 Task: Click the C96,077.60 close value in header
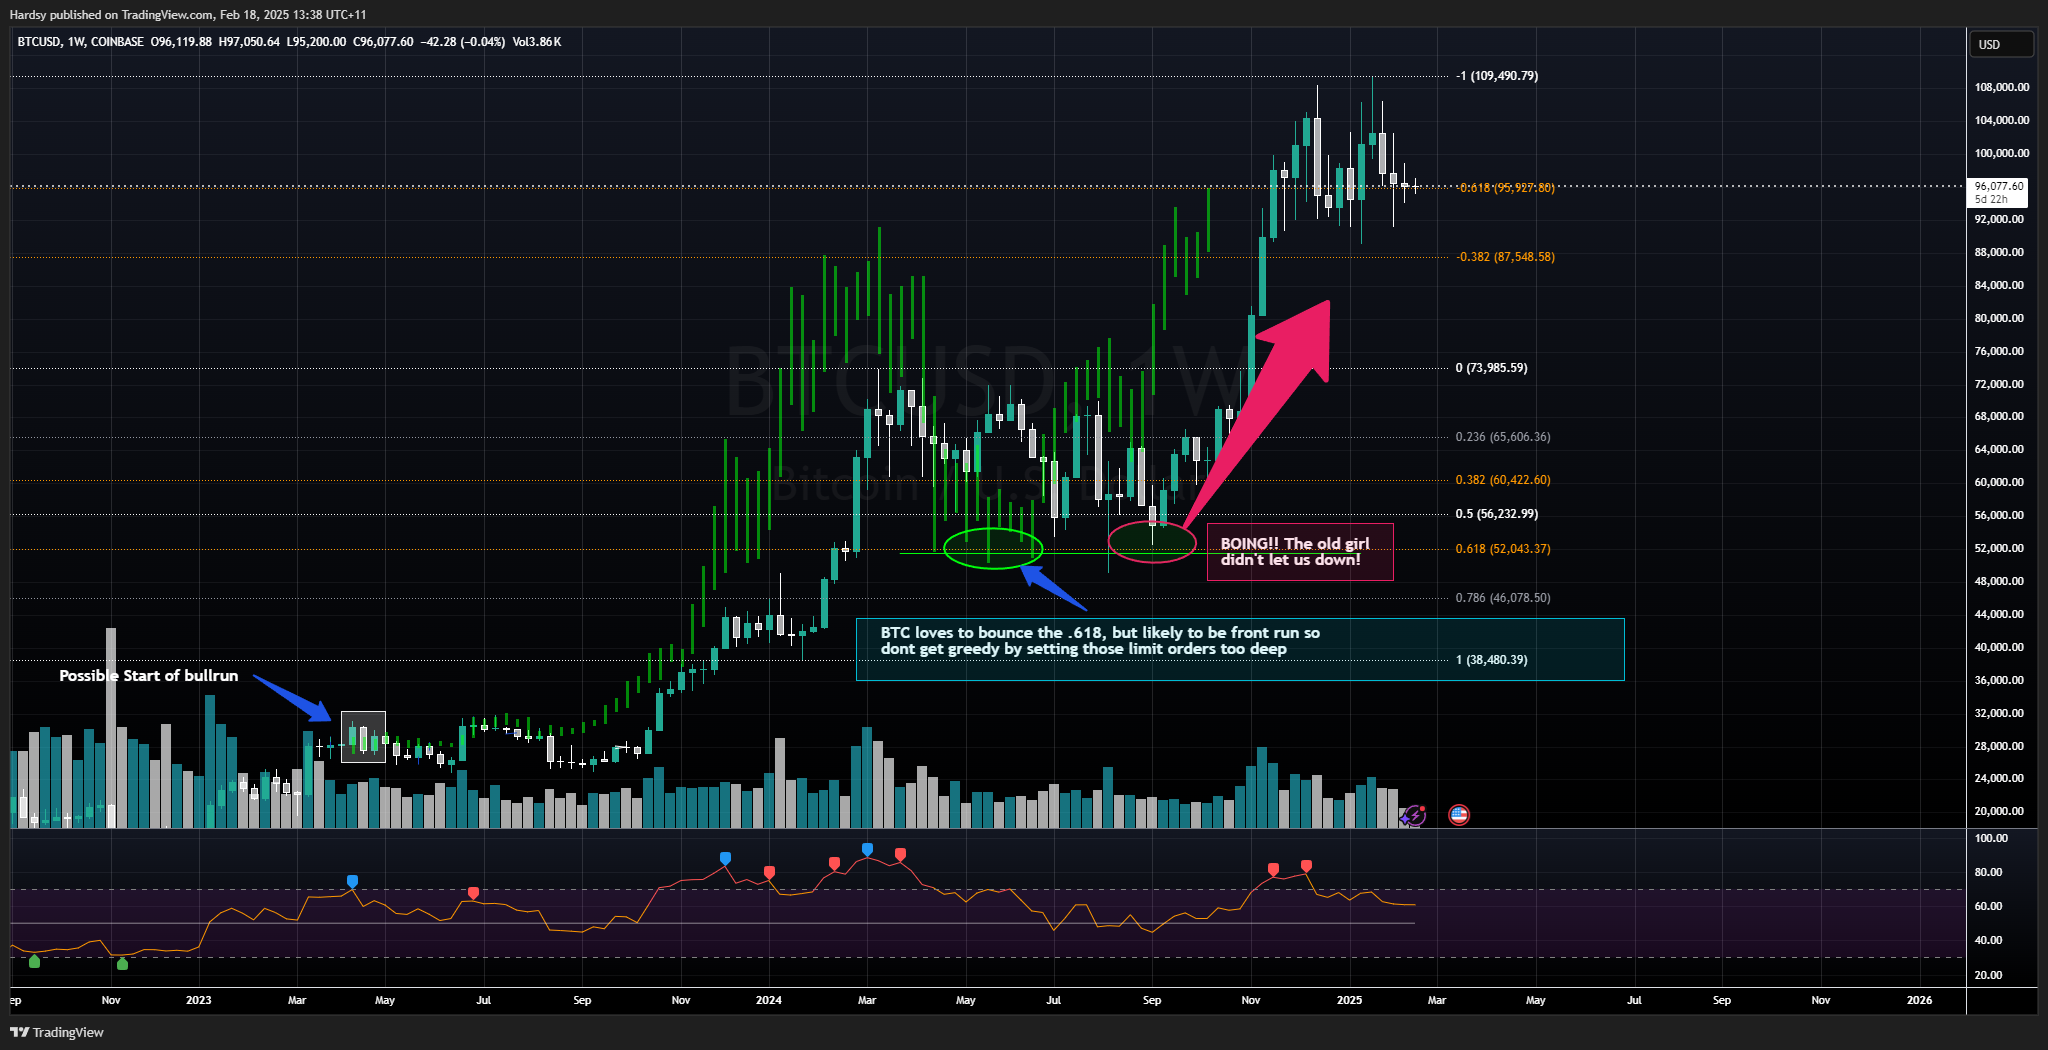coord(383,42)
